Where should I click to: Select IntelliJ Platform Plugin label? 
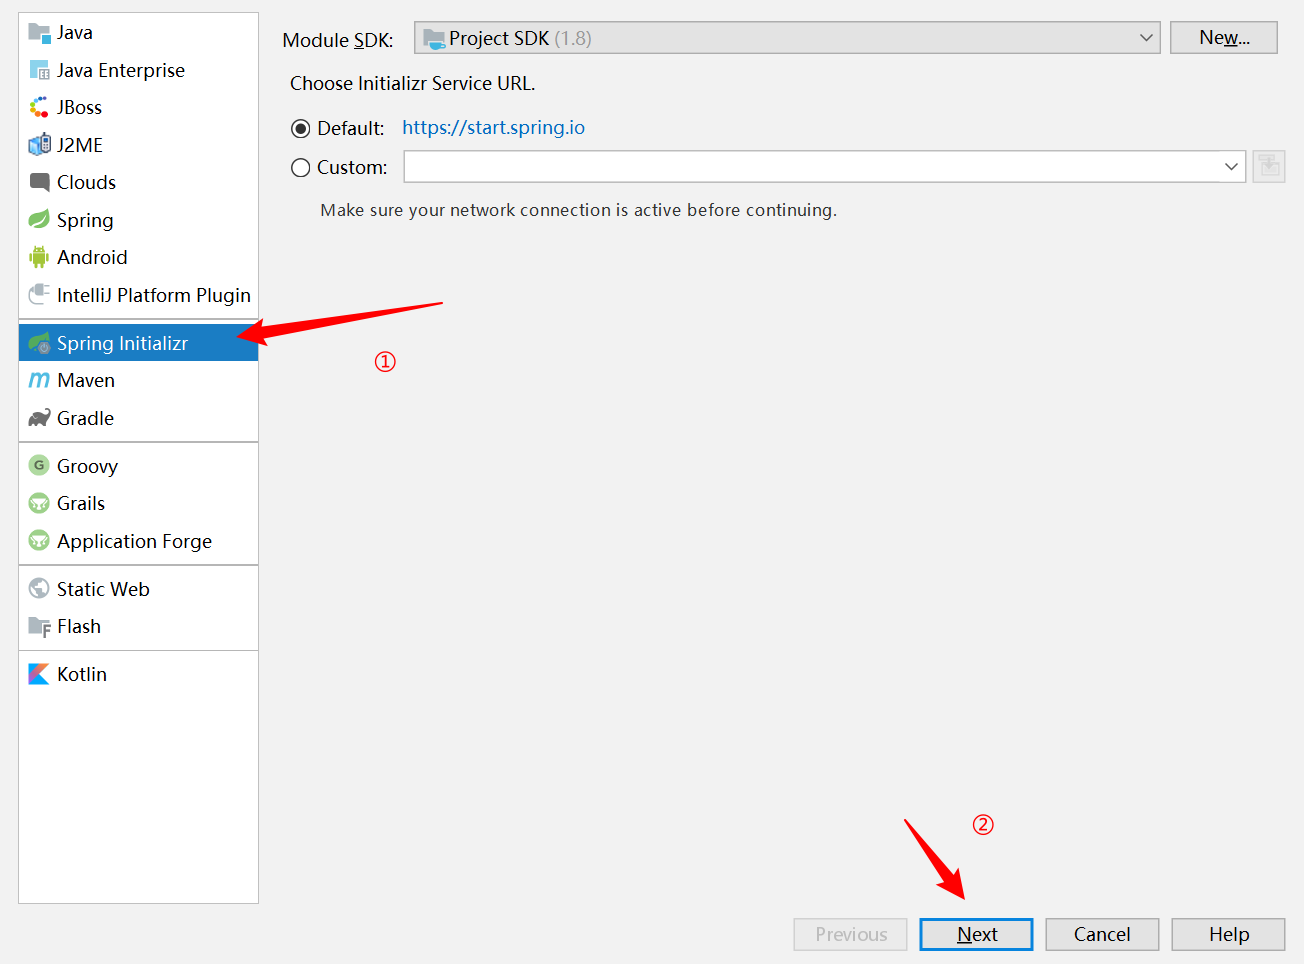point(154,295)
